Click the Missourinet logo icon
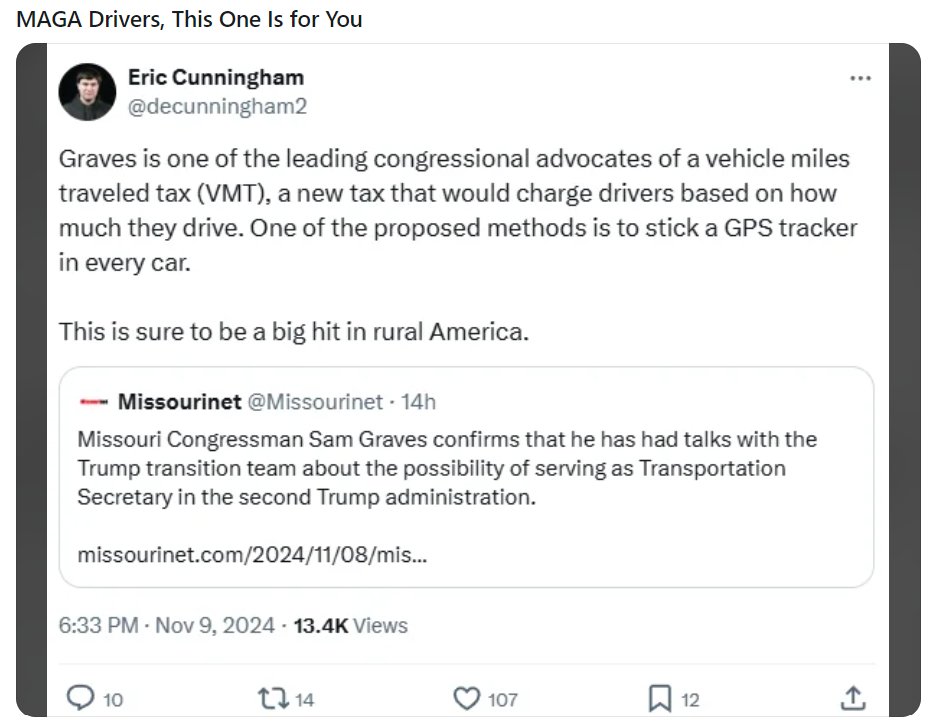 coord(93,402)
